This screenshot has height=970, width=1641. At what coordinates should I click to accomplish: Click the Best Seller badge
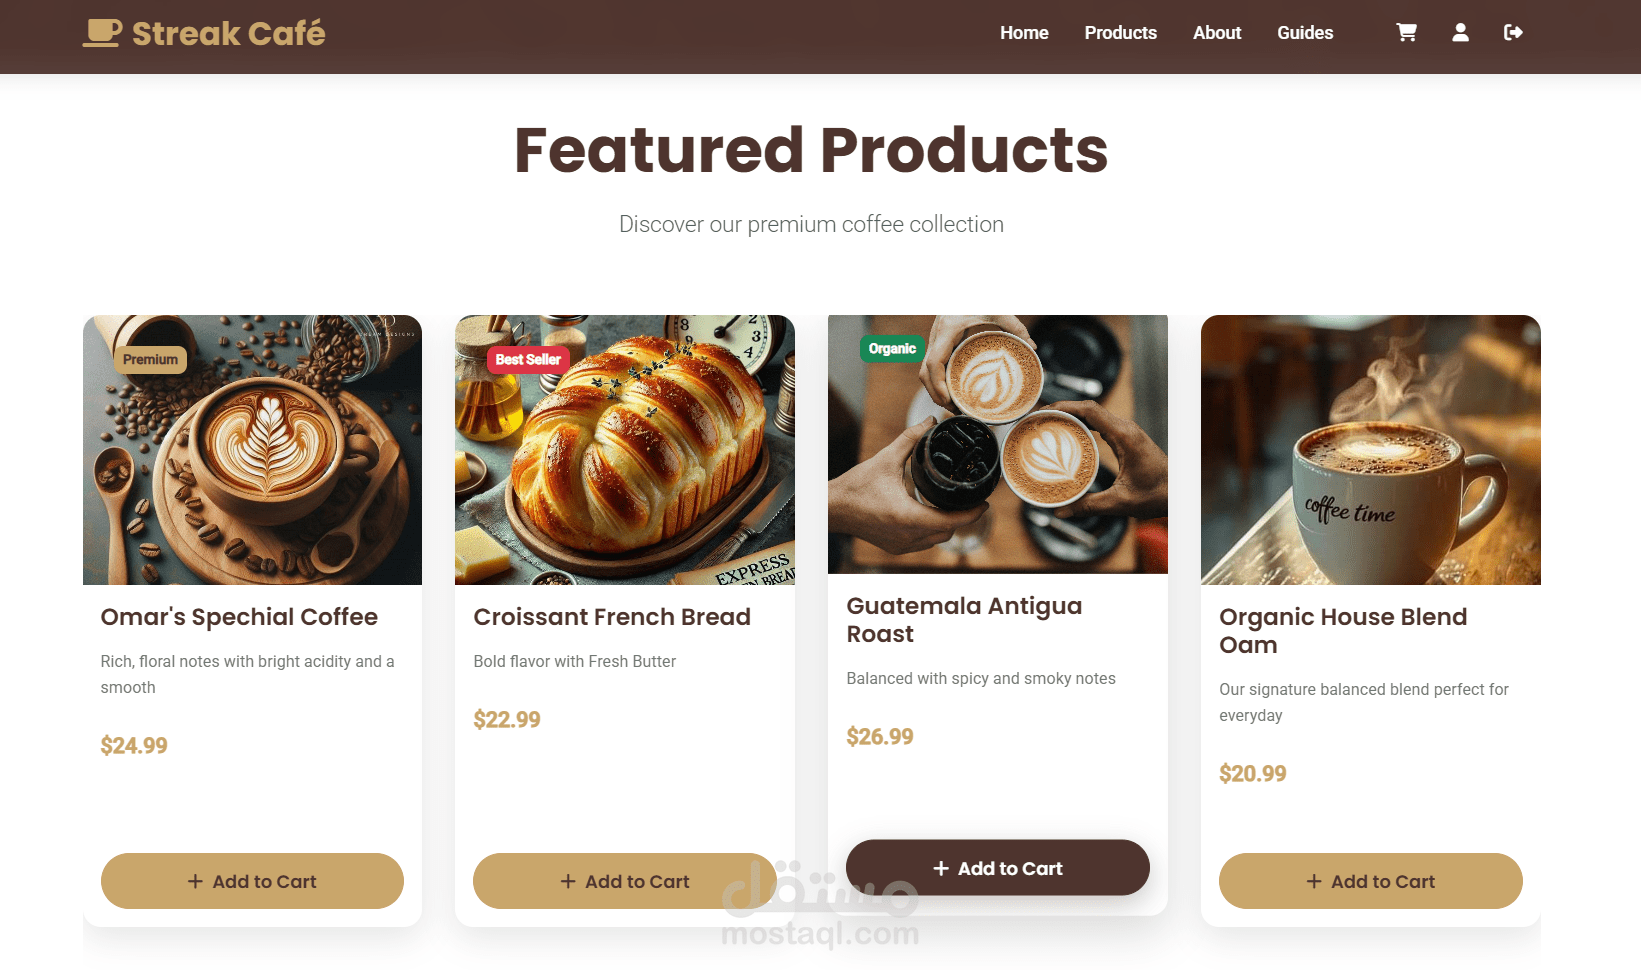point(528,359)
